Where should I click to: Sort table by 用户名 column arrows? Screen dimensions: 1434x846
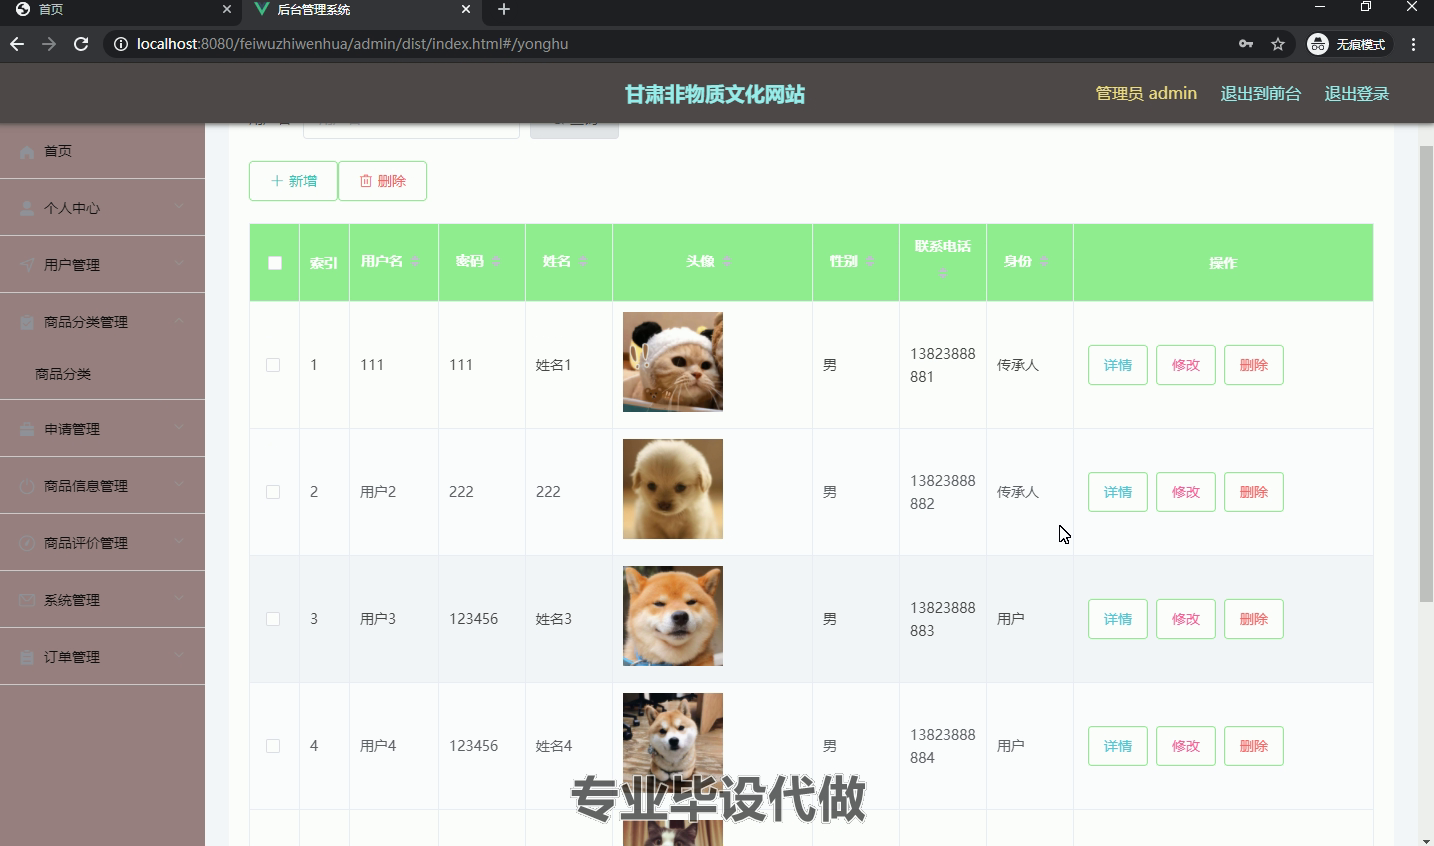(415, 261)
